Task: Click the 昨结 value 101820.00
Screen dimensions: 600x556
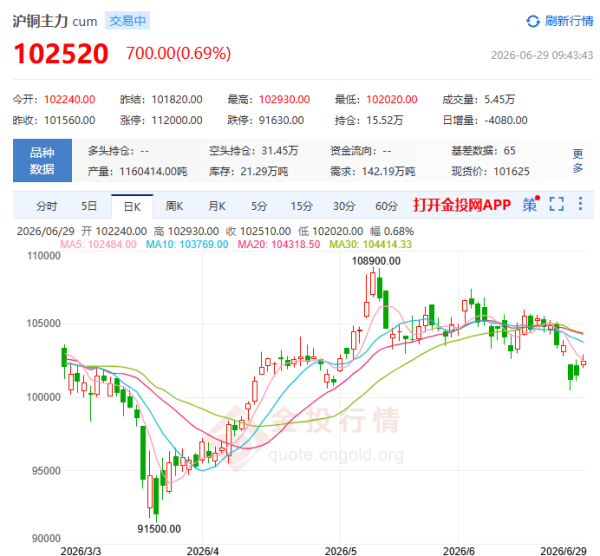Action: 177,99
